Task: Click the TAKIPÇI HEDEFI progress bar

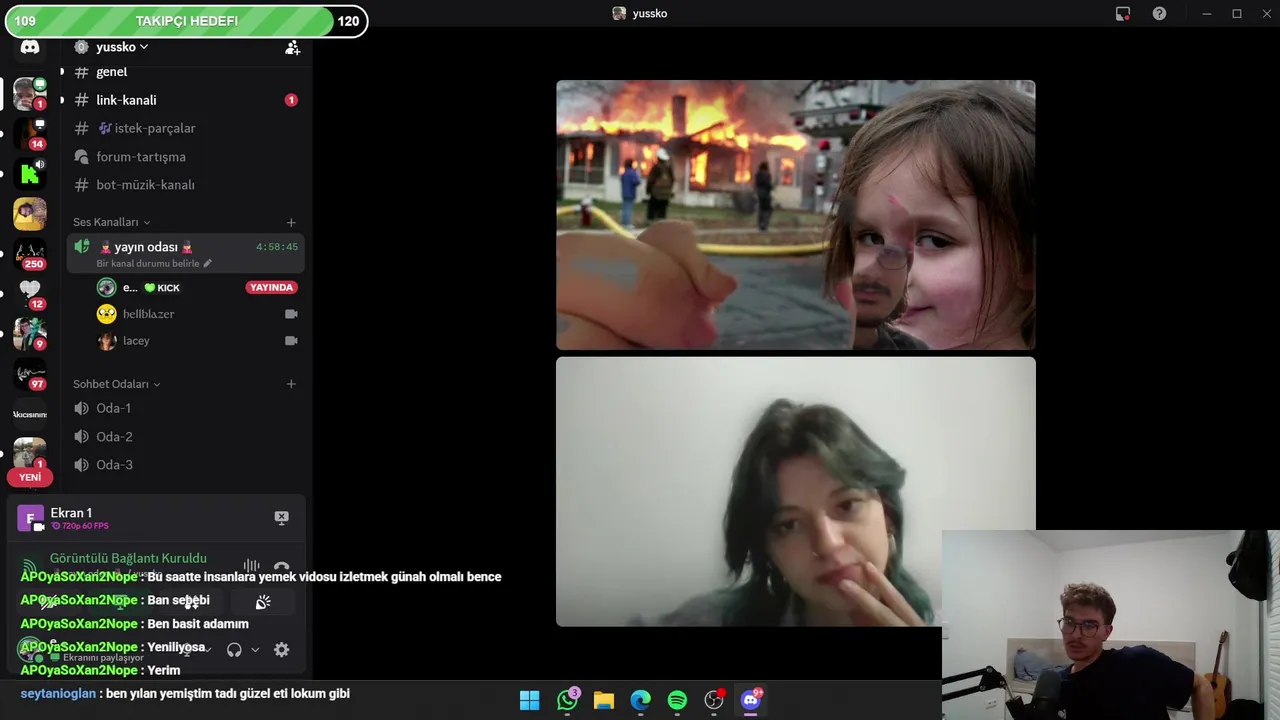Action: (186, 21)
